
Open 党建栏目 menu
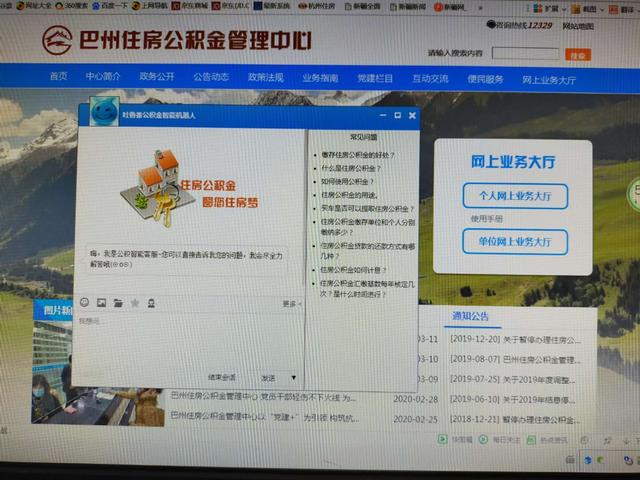[x=375, y=78]
